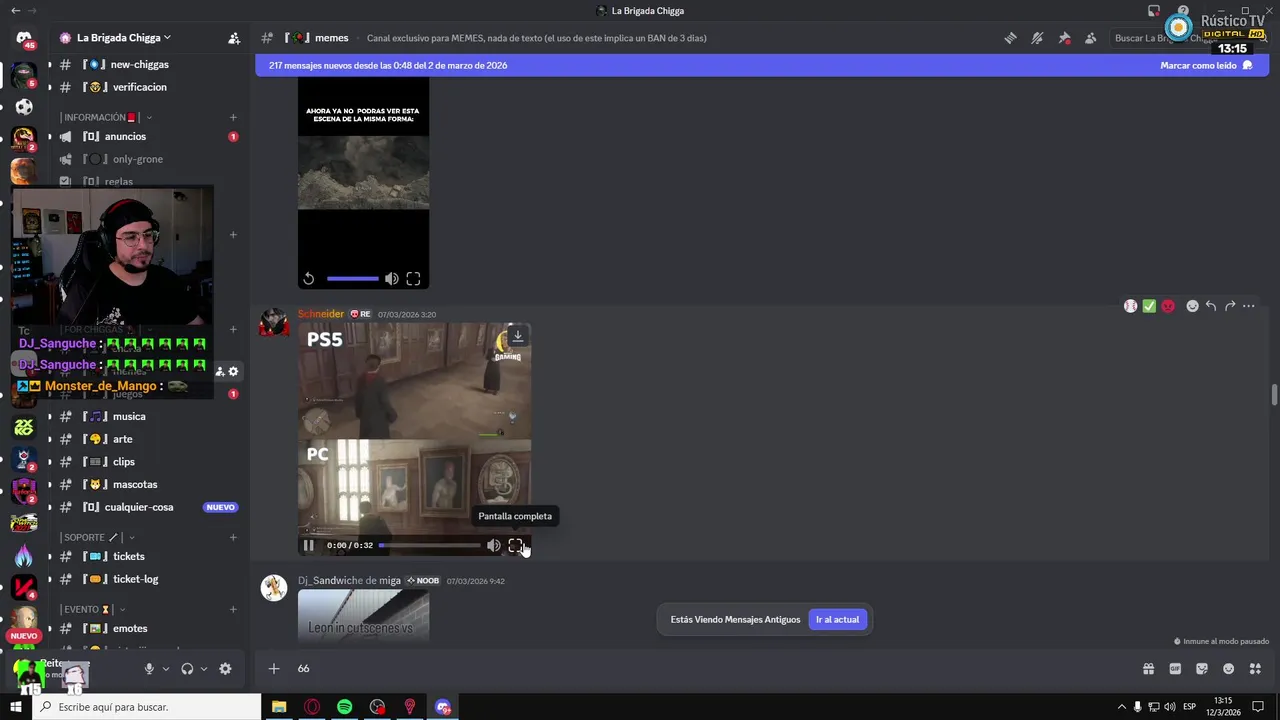Forward Schneider message arrow icon
This screenshot has width=1280, height=720.
(1230, 306)
